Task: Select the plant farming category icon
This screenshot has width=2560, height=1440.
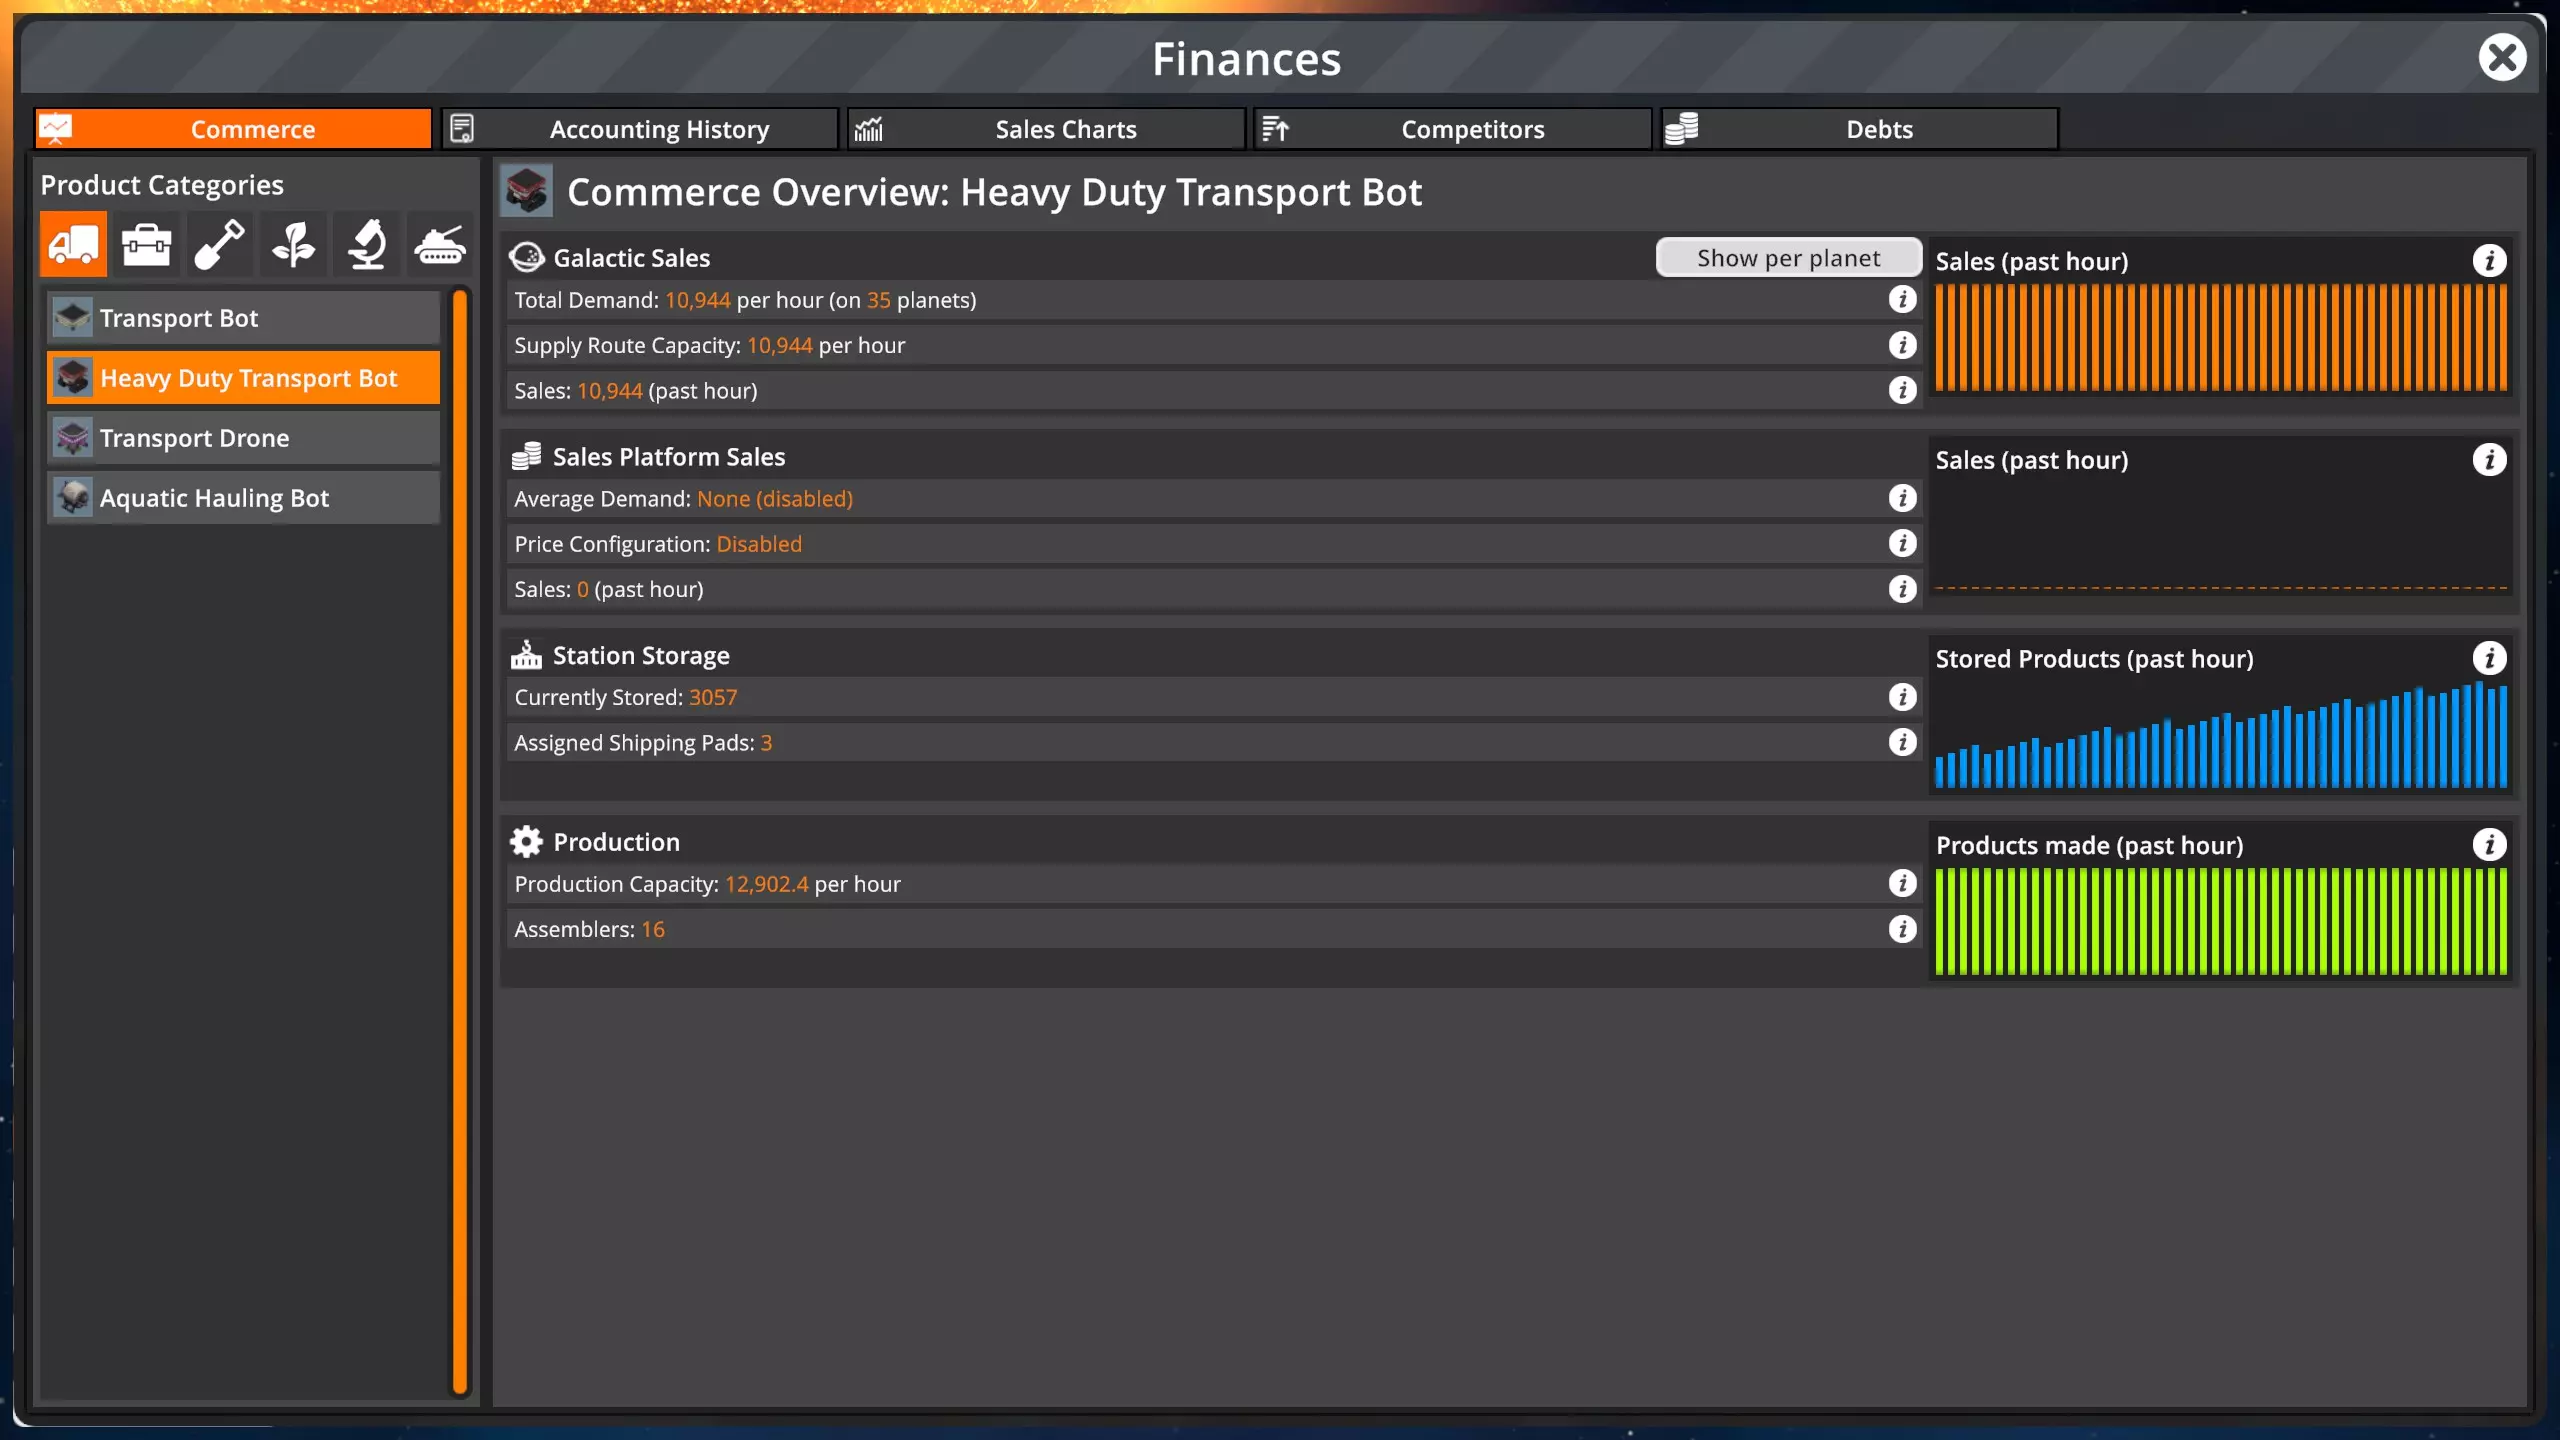Action: (293, 244)
